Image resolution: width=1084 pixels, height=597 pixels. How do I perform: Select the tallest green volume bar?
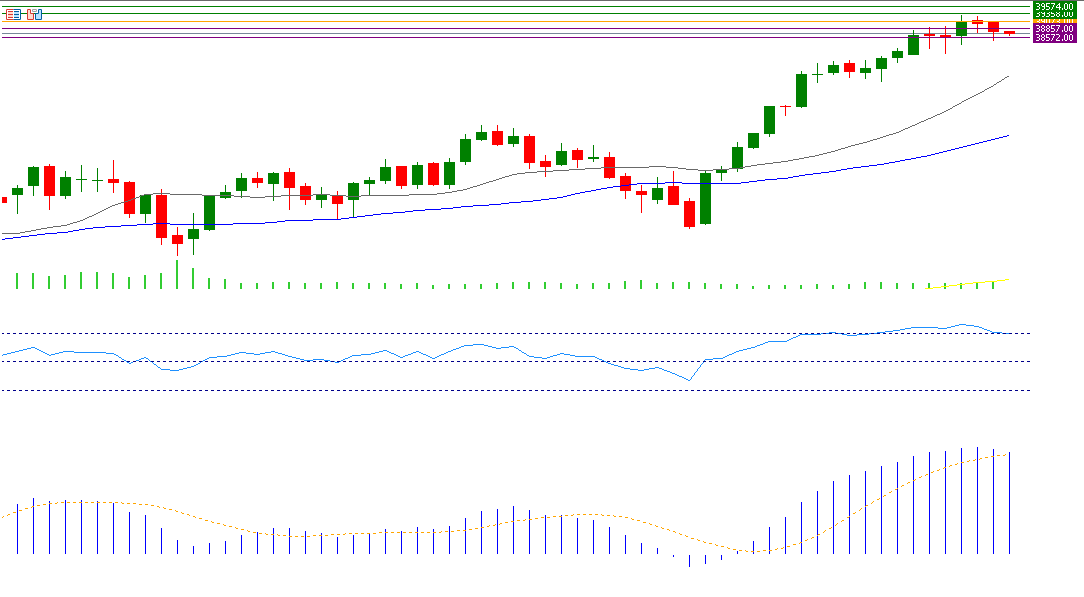(x=177, y=273)
